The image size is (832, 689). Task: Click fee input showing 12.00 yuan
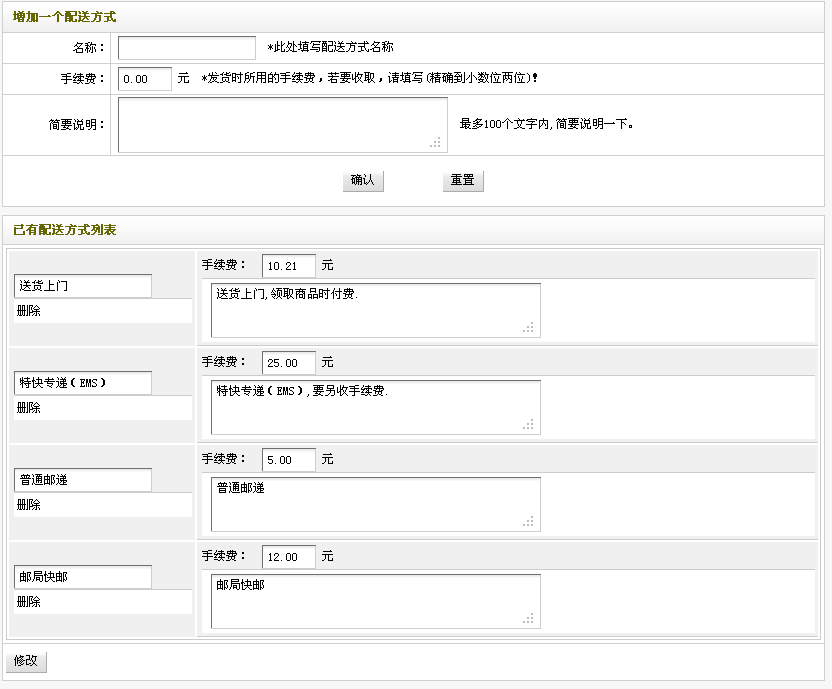click(x=288, y=556)
